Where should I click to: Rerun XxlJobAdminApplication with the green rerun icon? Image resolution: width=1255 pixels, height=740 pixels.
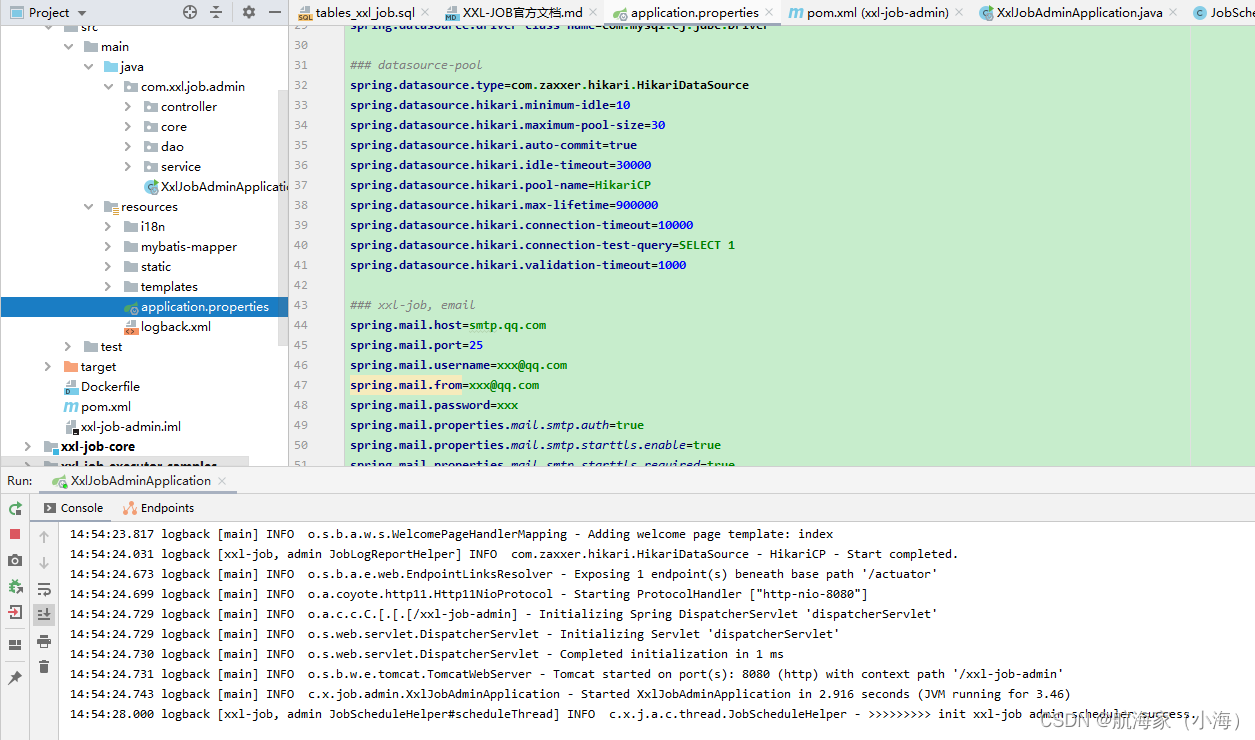point(15,509)
